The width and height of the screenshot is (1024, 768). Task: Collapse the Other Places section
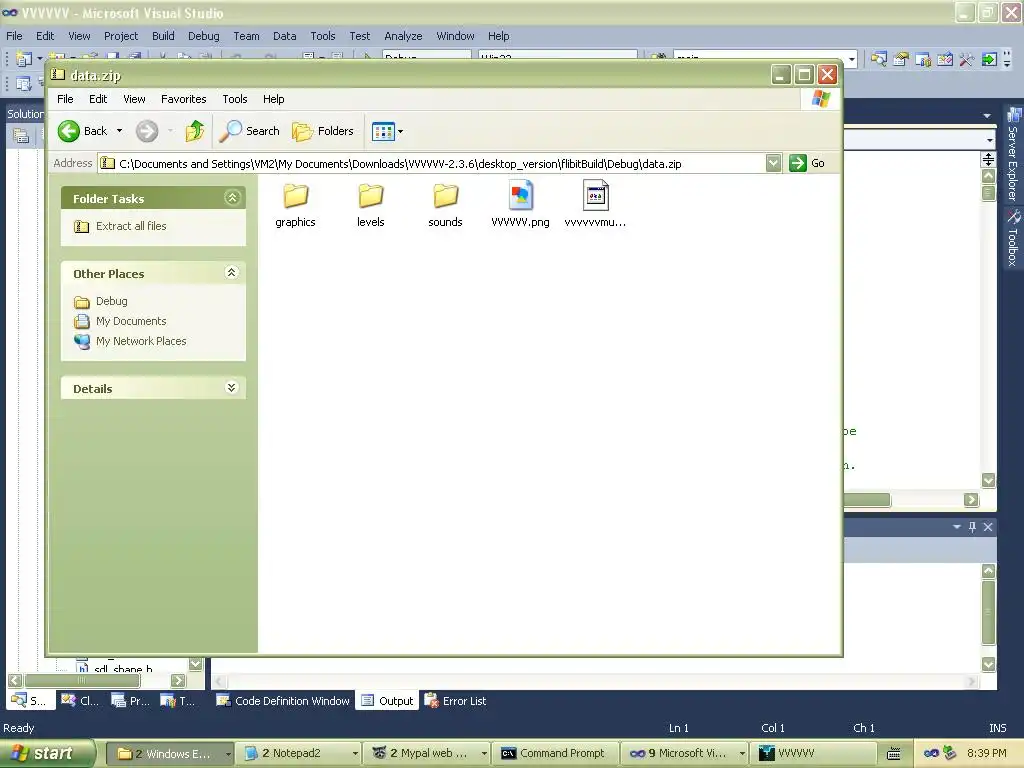[x=231, y=273]
